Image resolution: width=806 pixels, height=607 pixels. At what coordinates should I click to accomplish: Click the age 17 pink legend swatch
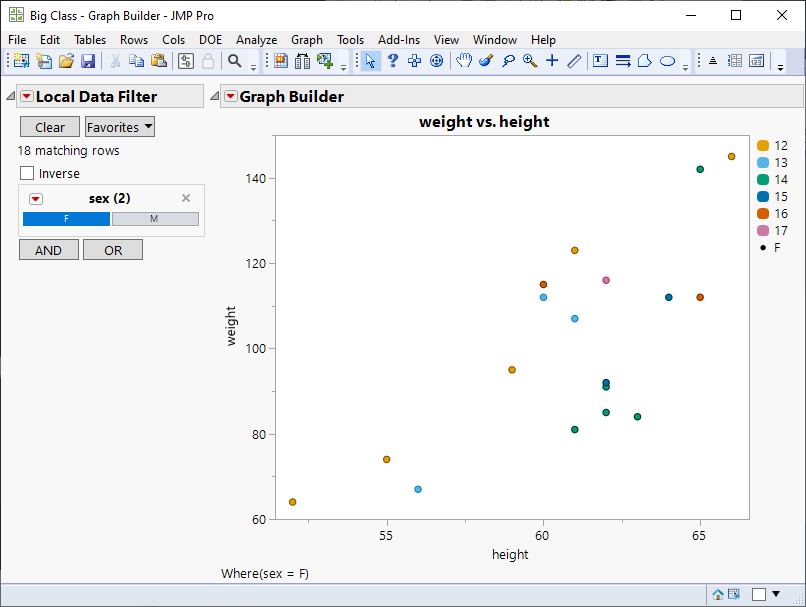coord(763,231)
